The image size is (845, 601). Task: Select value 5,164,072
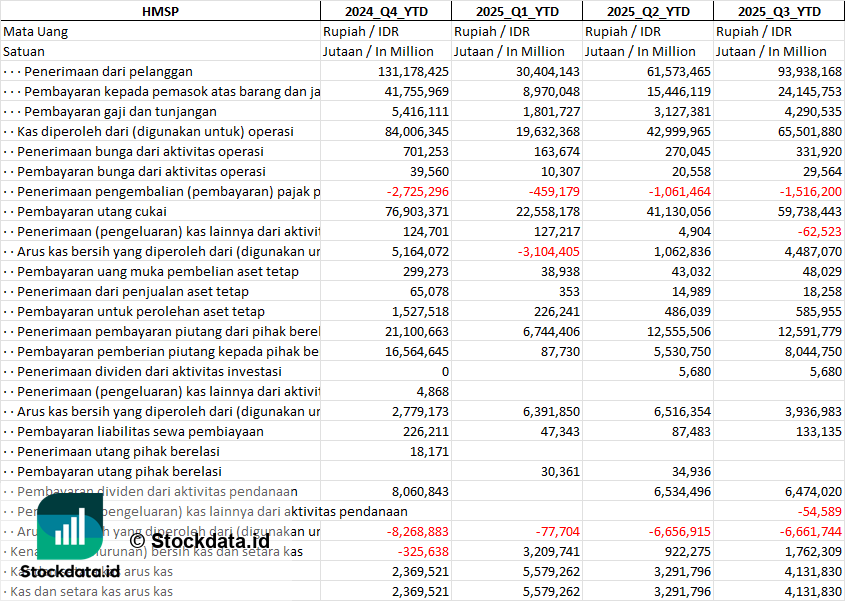click(x=420, y=251)
